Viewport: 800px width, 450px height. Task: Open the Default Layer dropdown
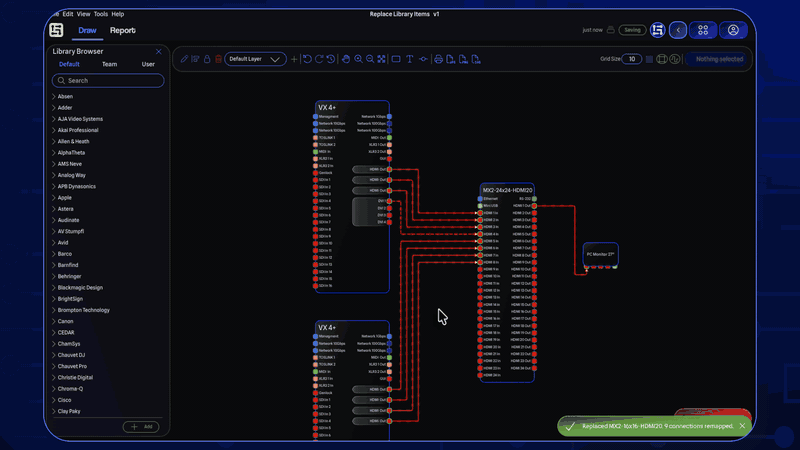255,59
